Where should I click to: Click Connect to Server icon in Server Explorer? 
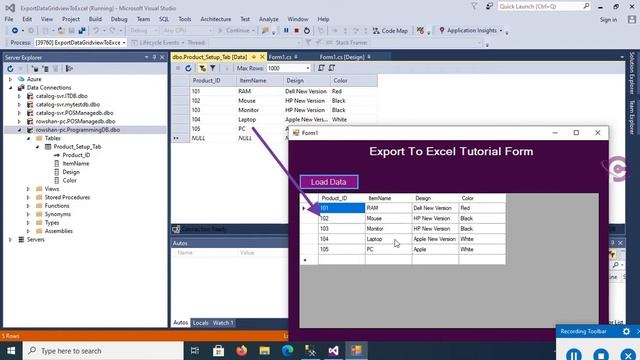[45, 69]
